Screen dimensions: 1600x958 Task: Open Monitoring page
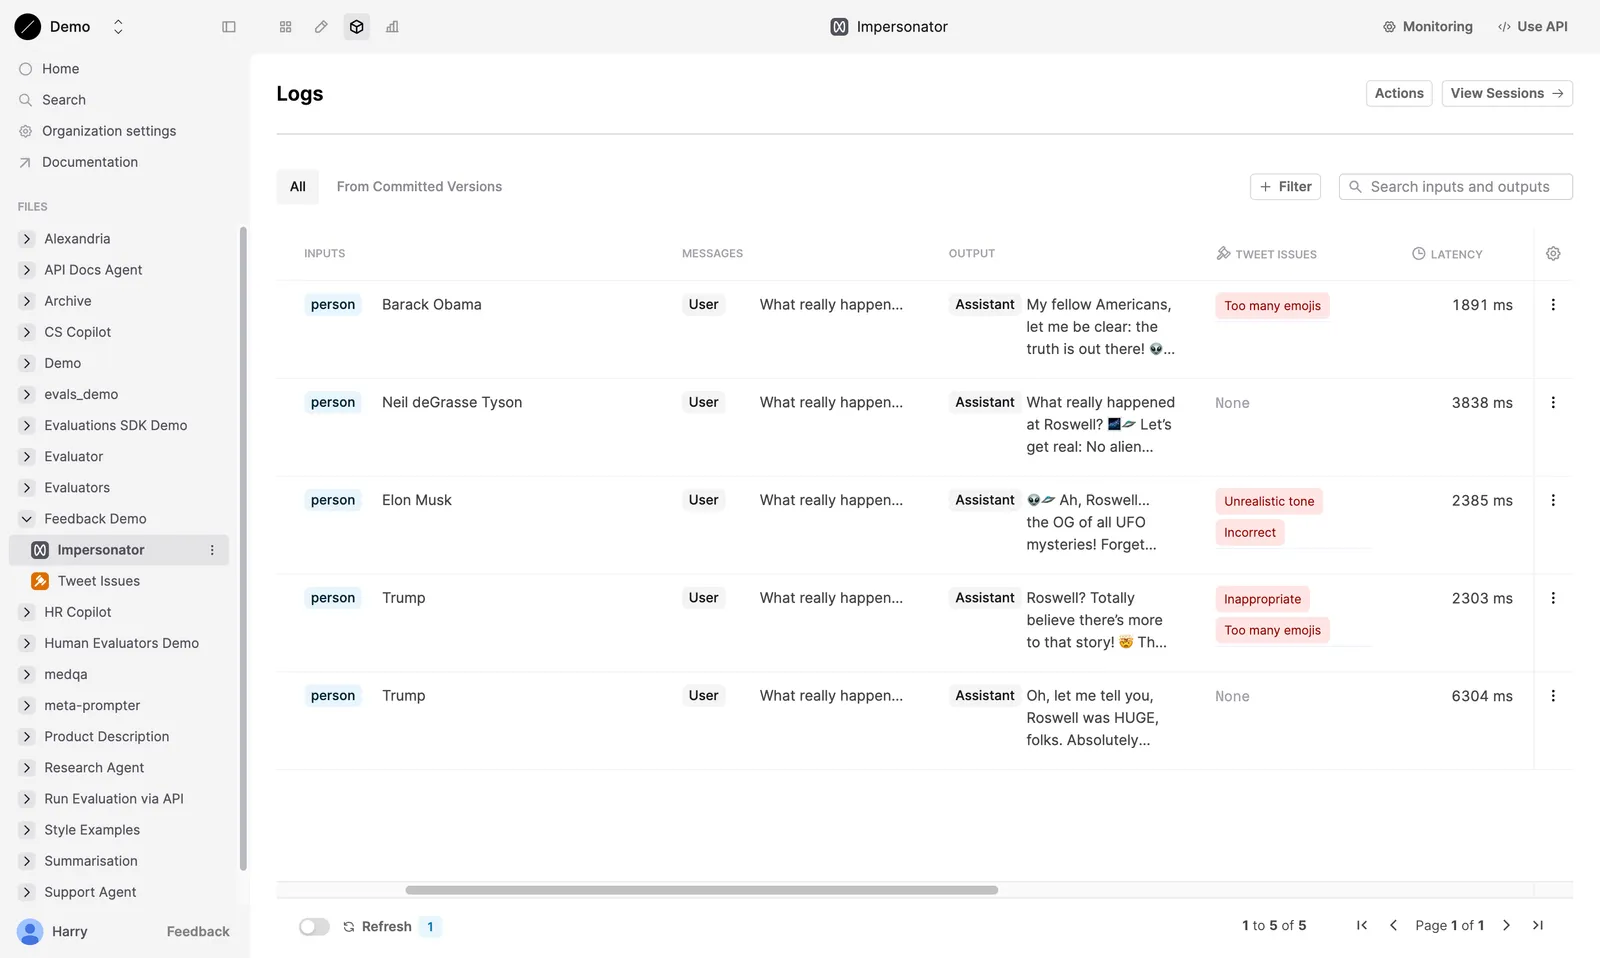click(1427, 27)
